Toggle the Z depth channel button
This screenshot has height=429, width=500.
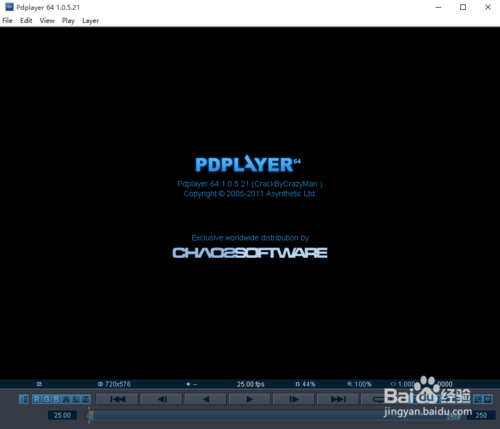click(x=86, y=399)
